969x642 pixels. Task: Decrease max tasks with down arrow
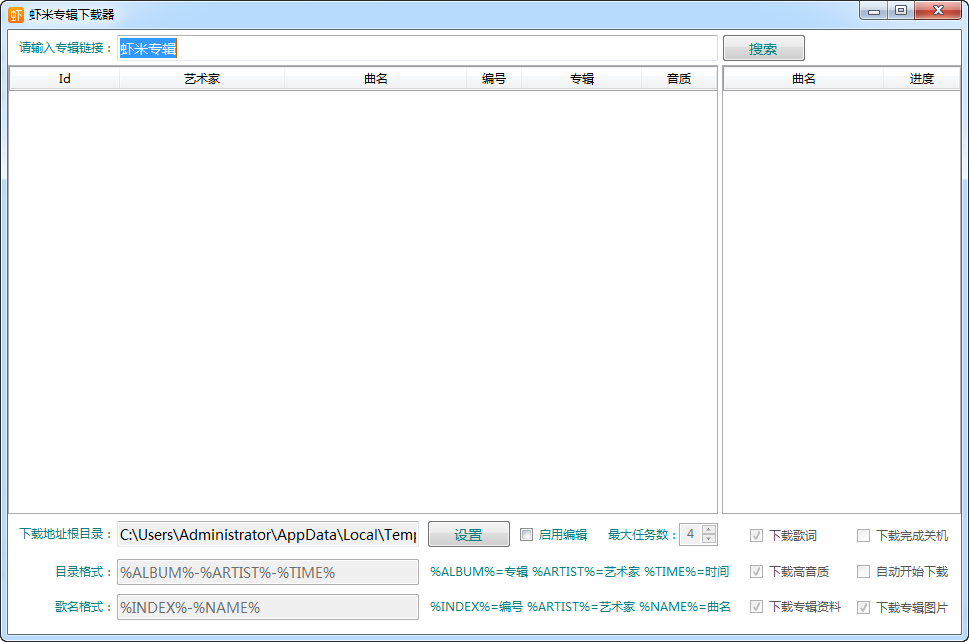(x=709, y=540)
